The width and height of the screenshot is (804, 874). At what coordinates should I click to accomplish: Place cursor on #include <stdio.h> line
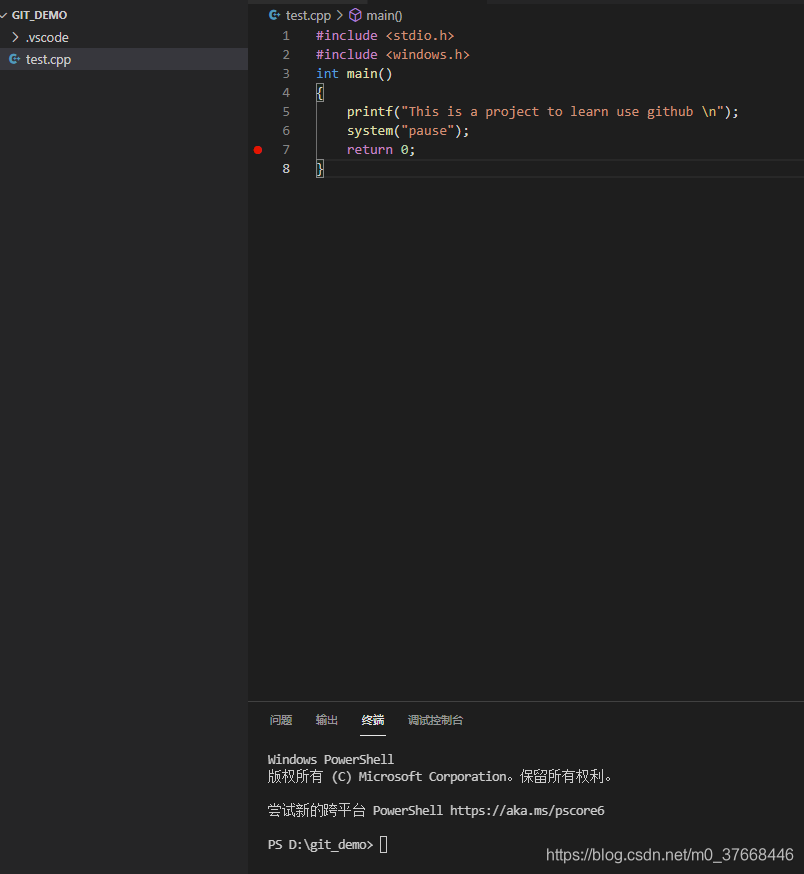[385, 36]
